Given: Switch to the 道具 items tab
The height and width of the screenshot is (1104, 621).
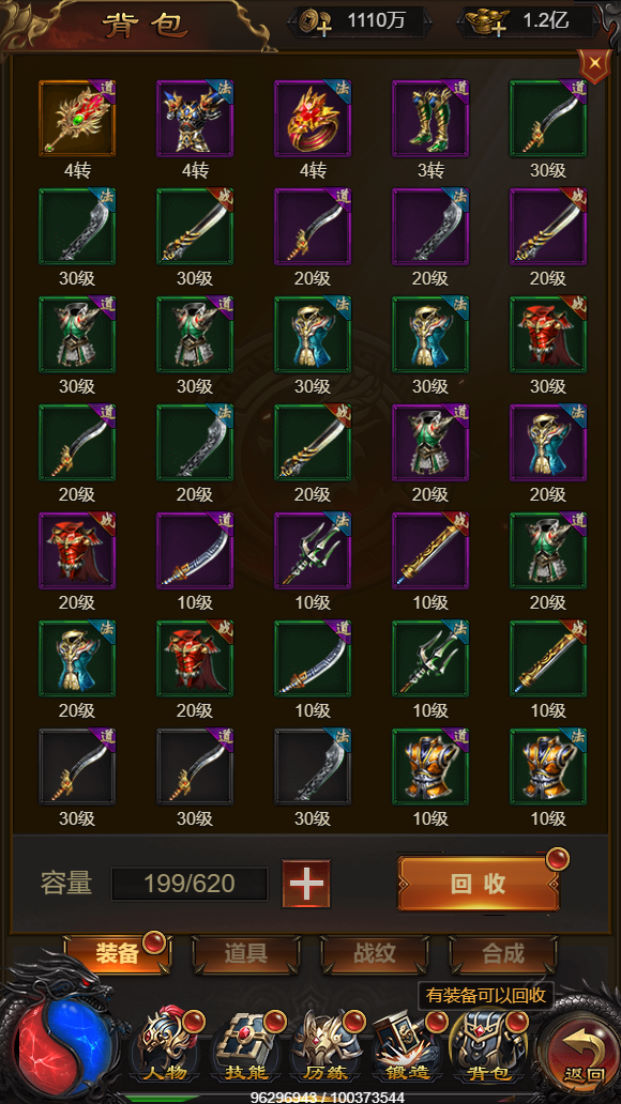Looking at the screenshot, I should (246, 954).
